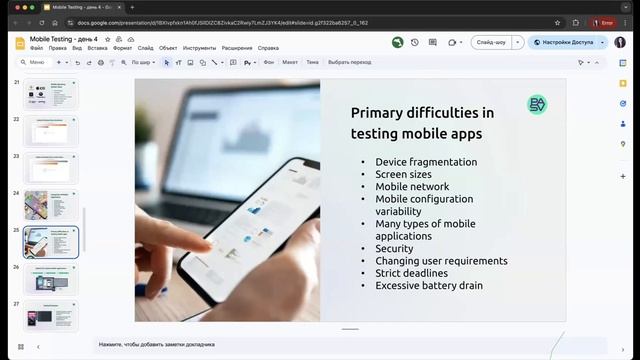640x360 pixels.
Task: Hide the menus with up chevron
Action: [597, 62]
